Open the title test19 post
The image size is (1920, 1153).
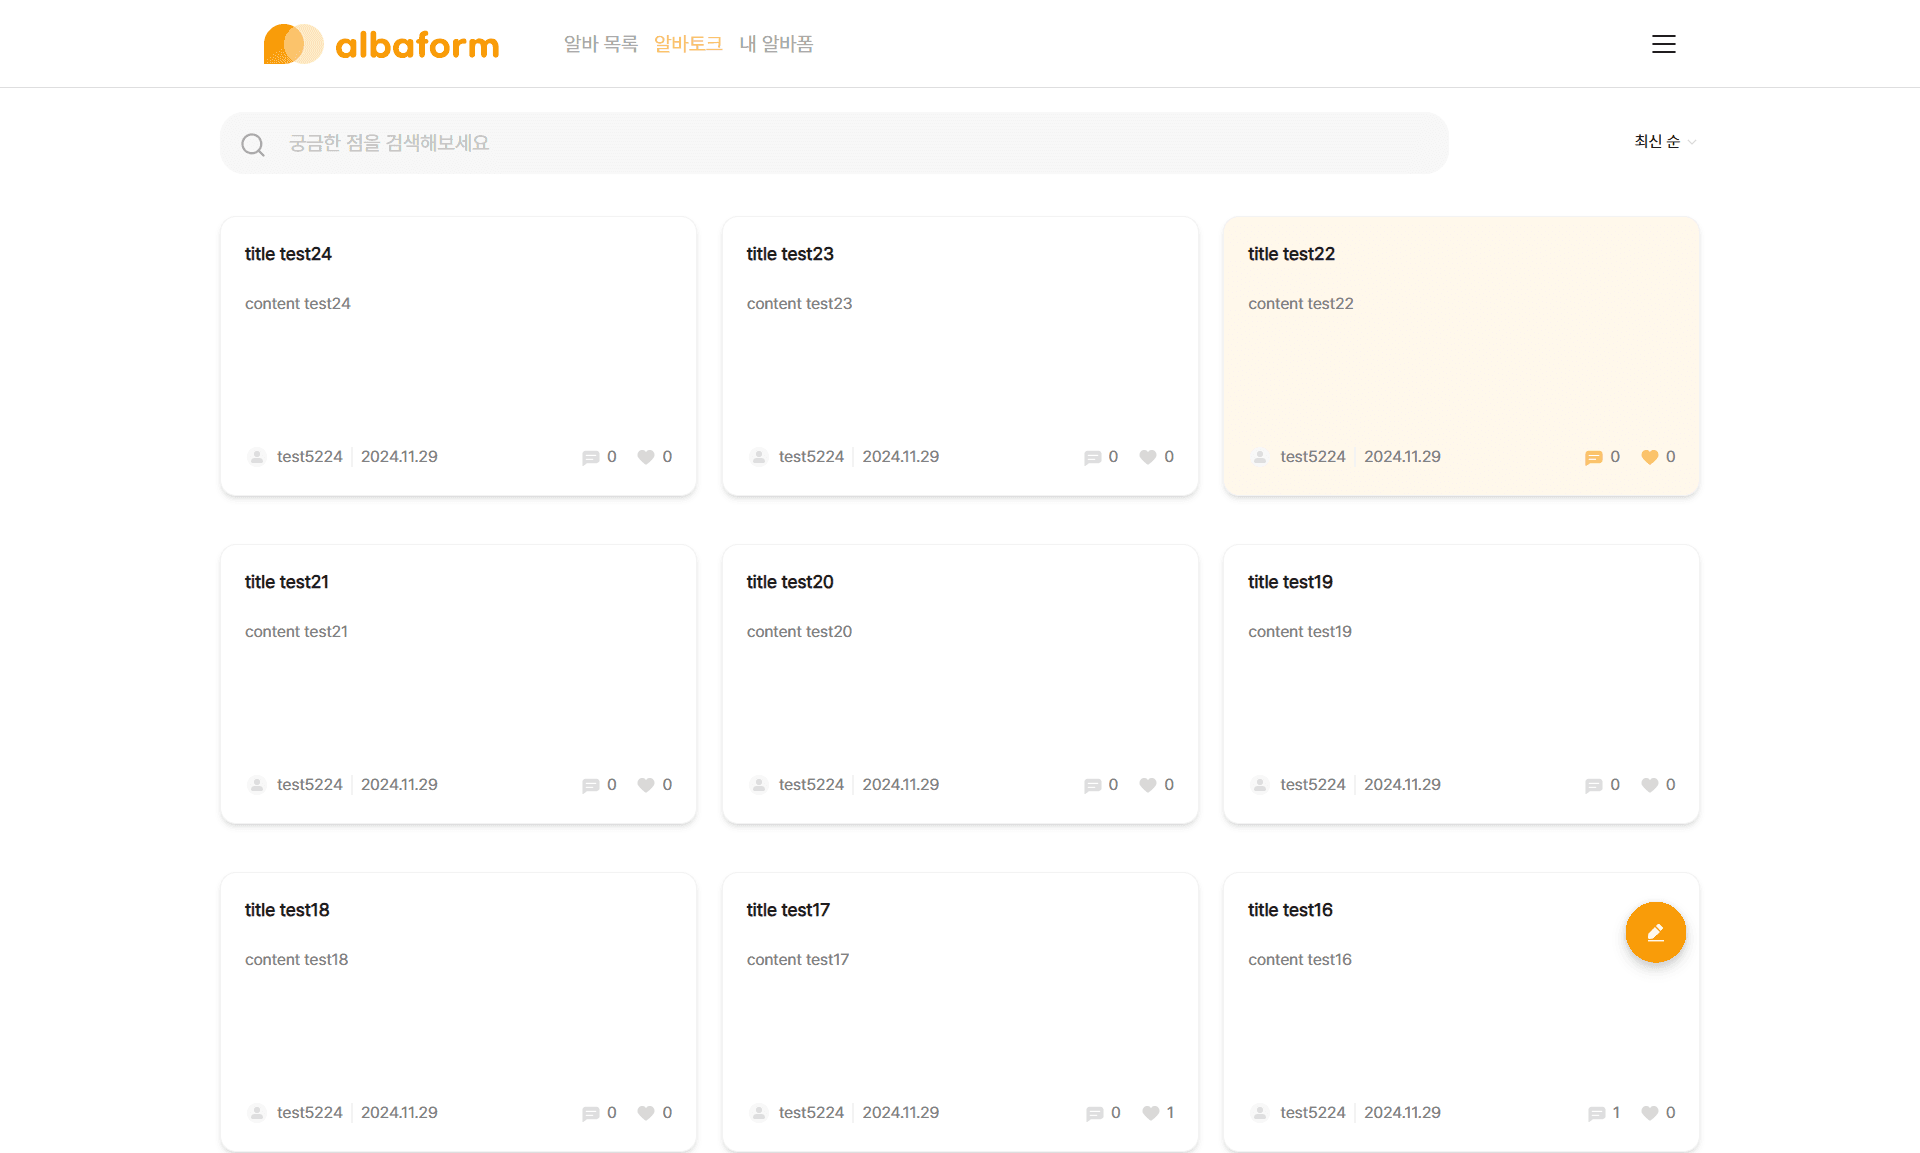pyautogui.click(x=1289, y=582)
